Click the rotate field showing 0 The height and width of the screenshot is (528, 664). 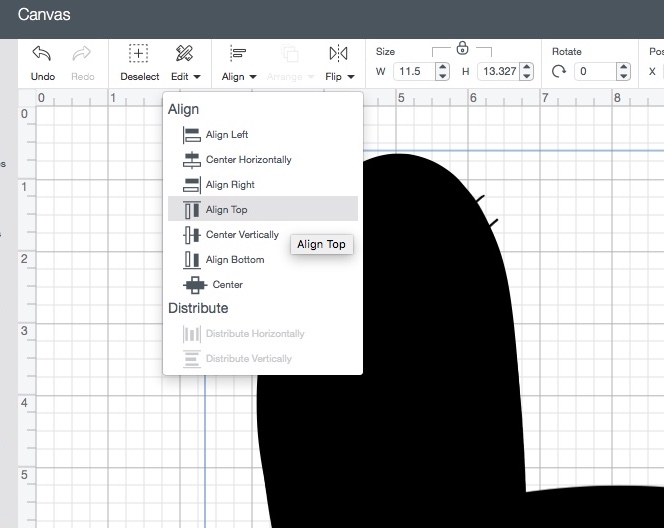tap(595, 71)
